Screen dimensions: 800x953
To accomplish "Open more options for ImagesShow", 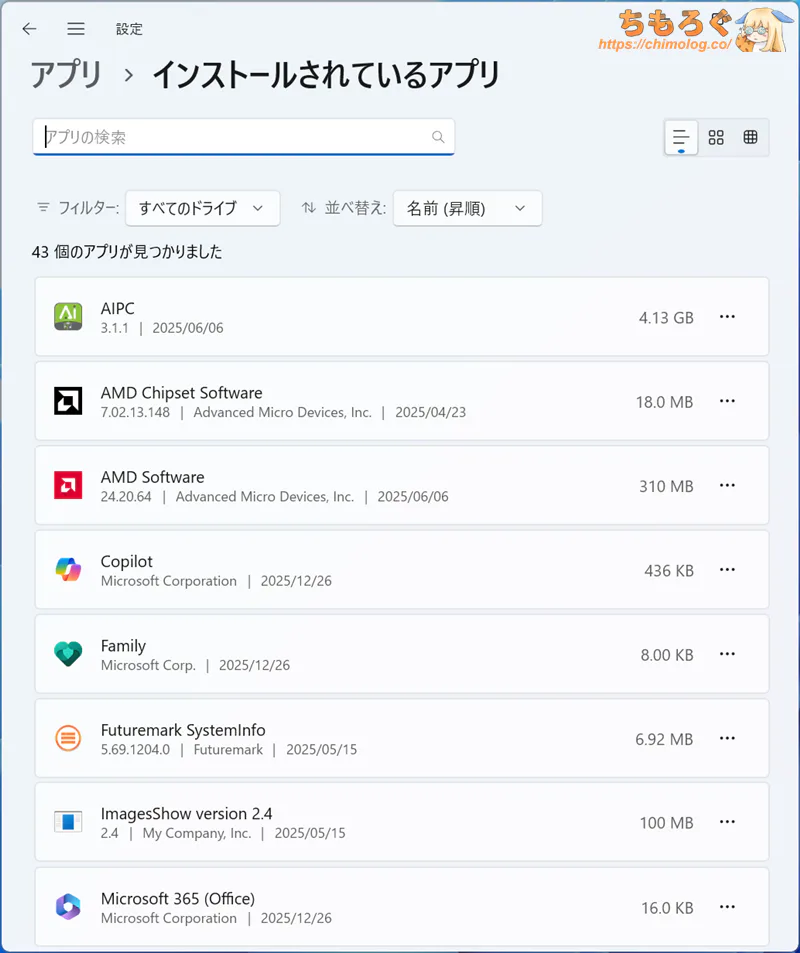I will coord(727,823).
